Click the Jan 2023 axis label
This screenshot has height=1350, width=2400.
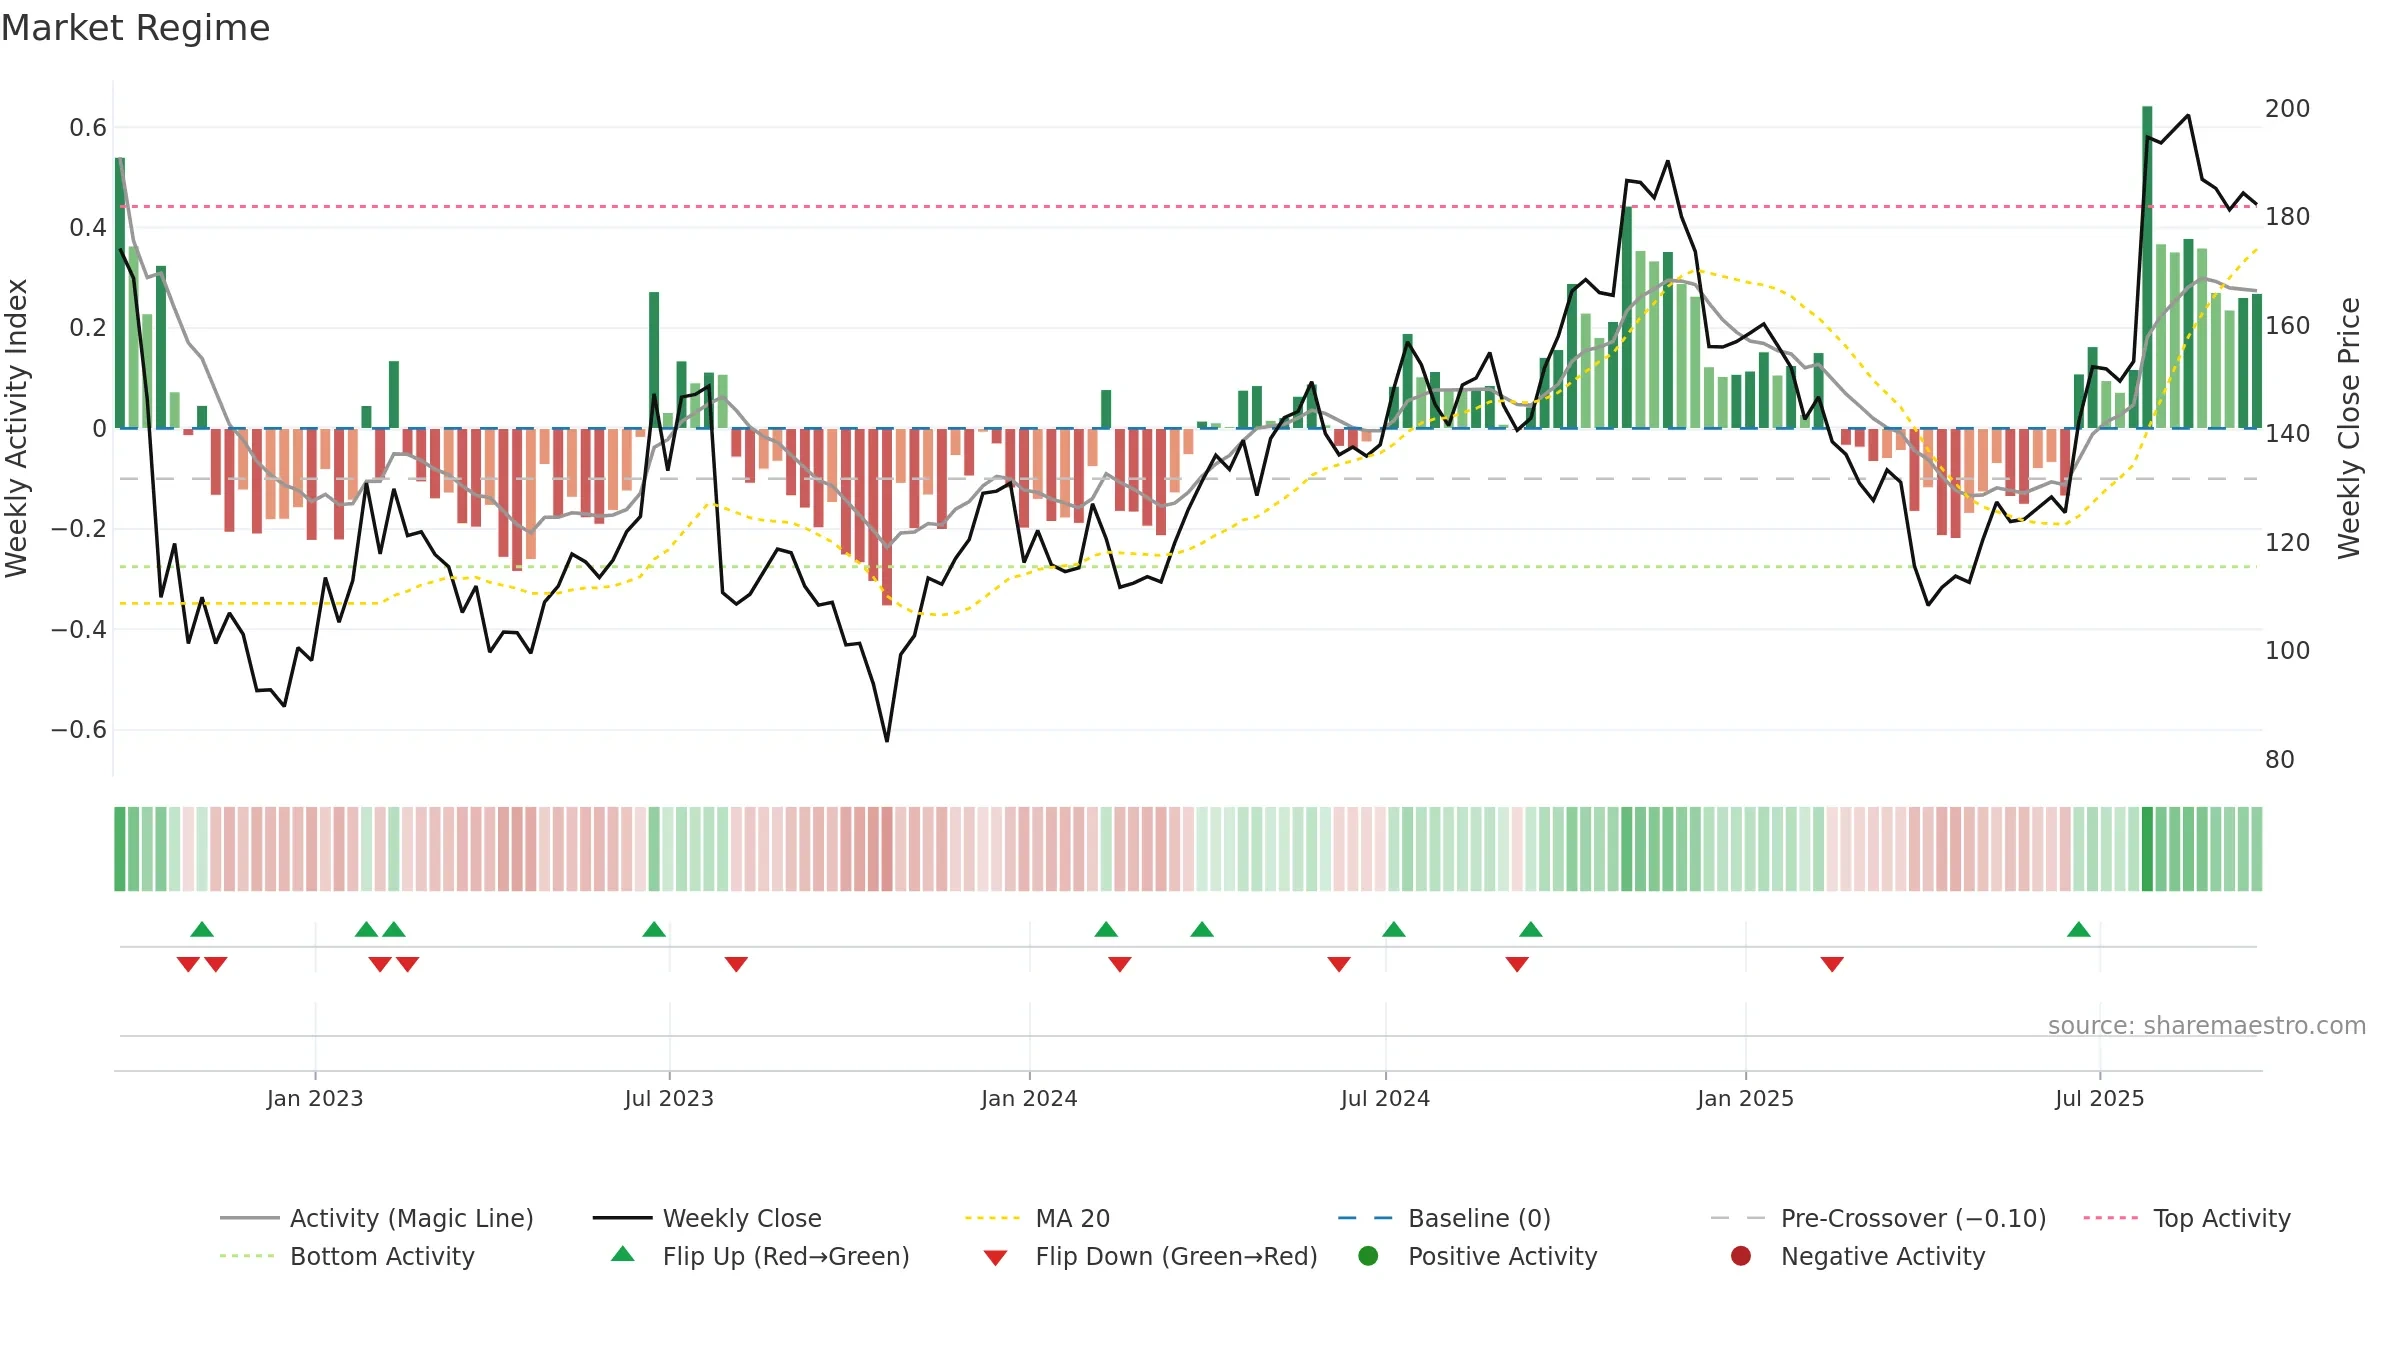(315, 1098)
